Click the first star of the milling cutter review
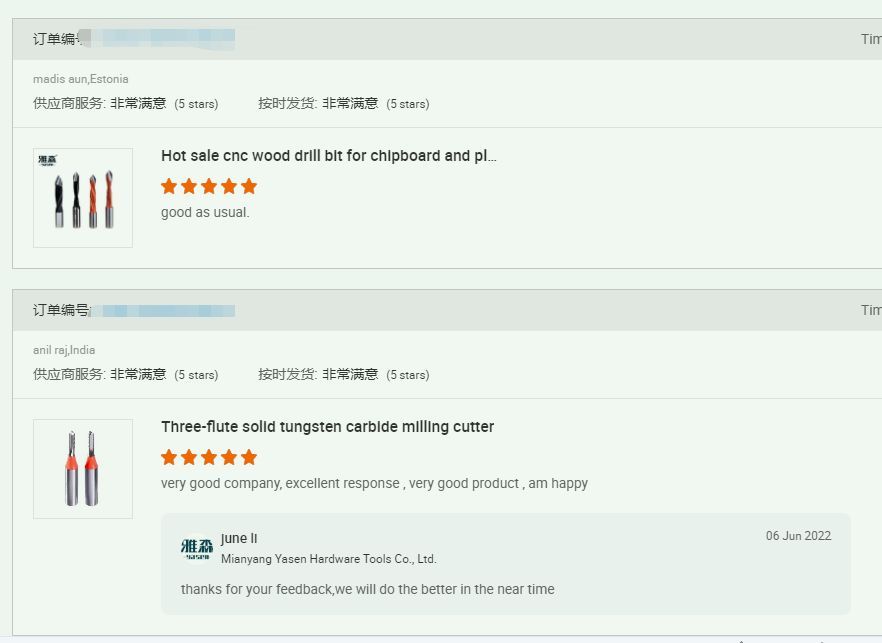Screen dimensions: 882x643 pos(169,457)
